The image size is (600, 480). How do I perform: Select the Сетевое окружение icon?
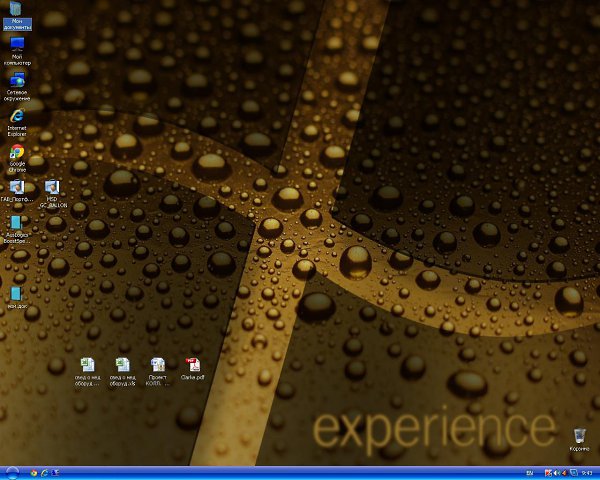(16, 80)
